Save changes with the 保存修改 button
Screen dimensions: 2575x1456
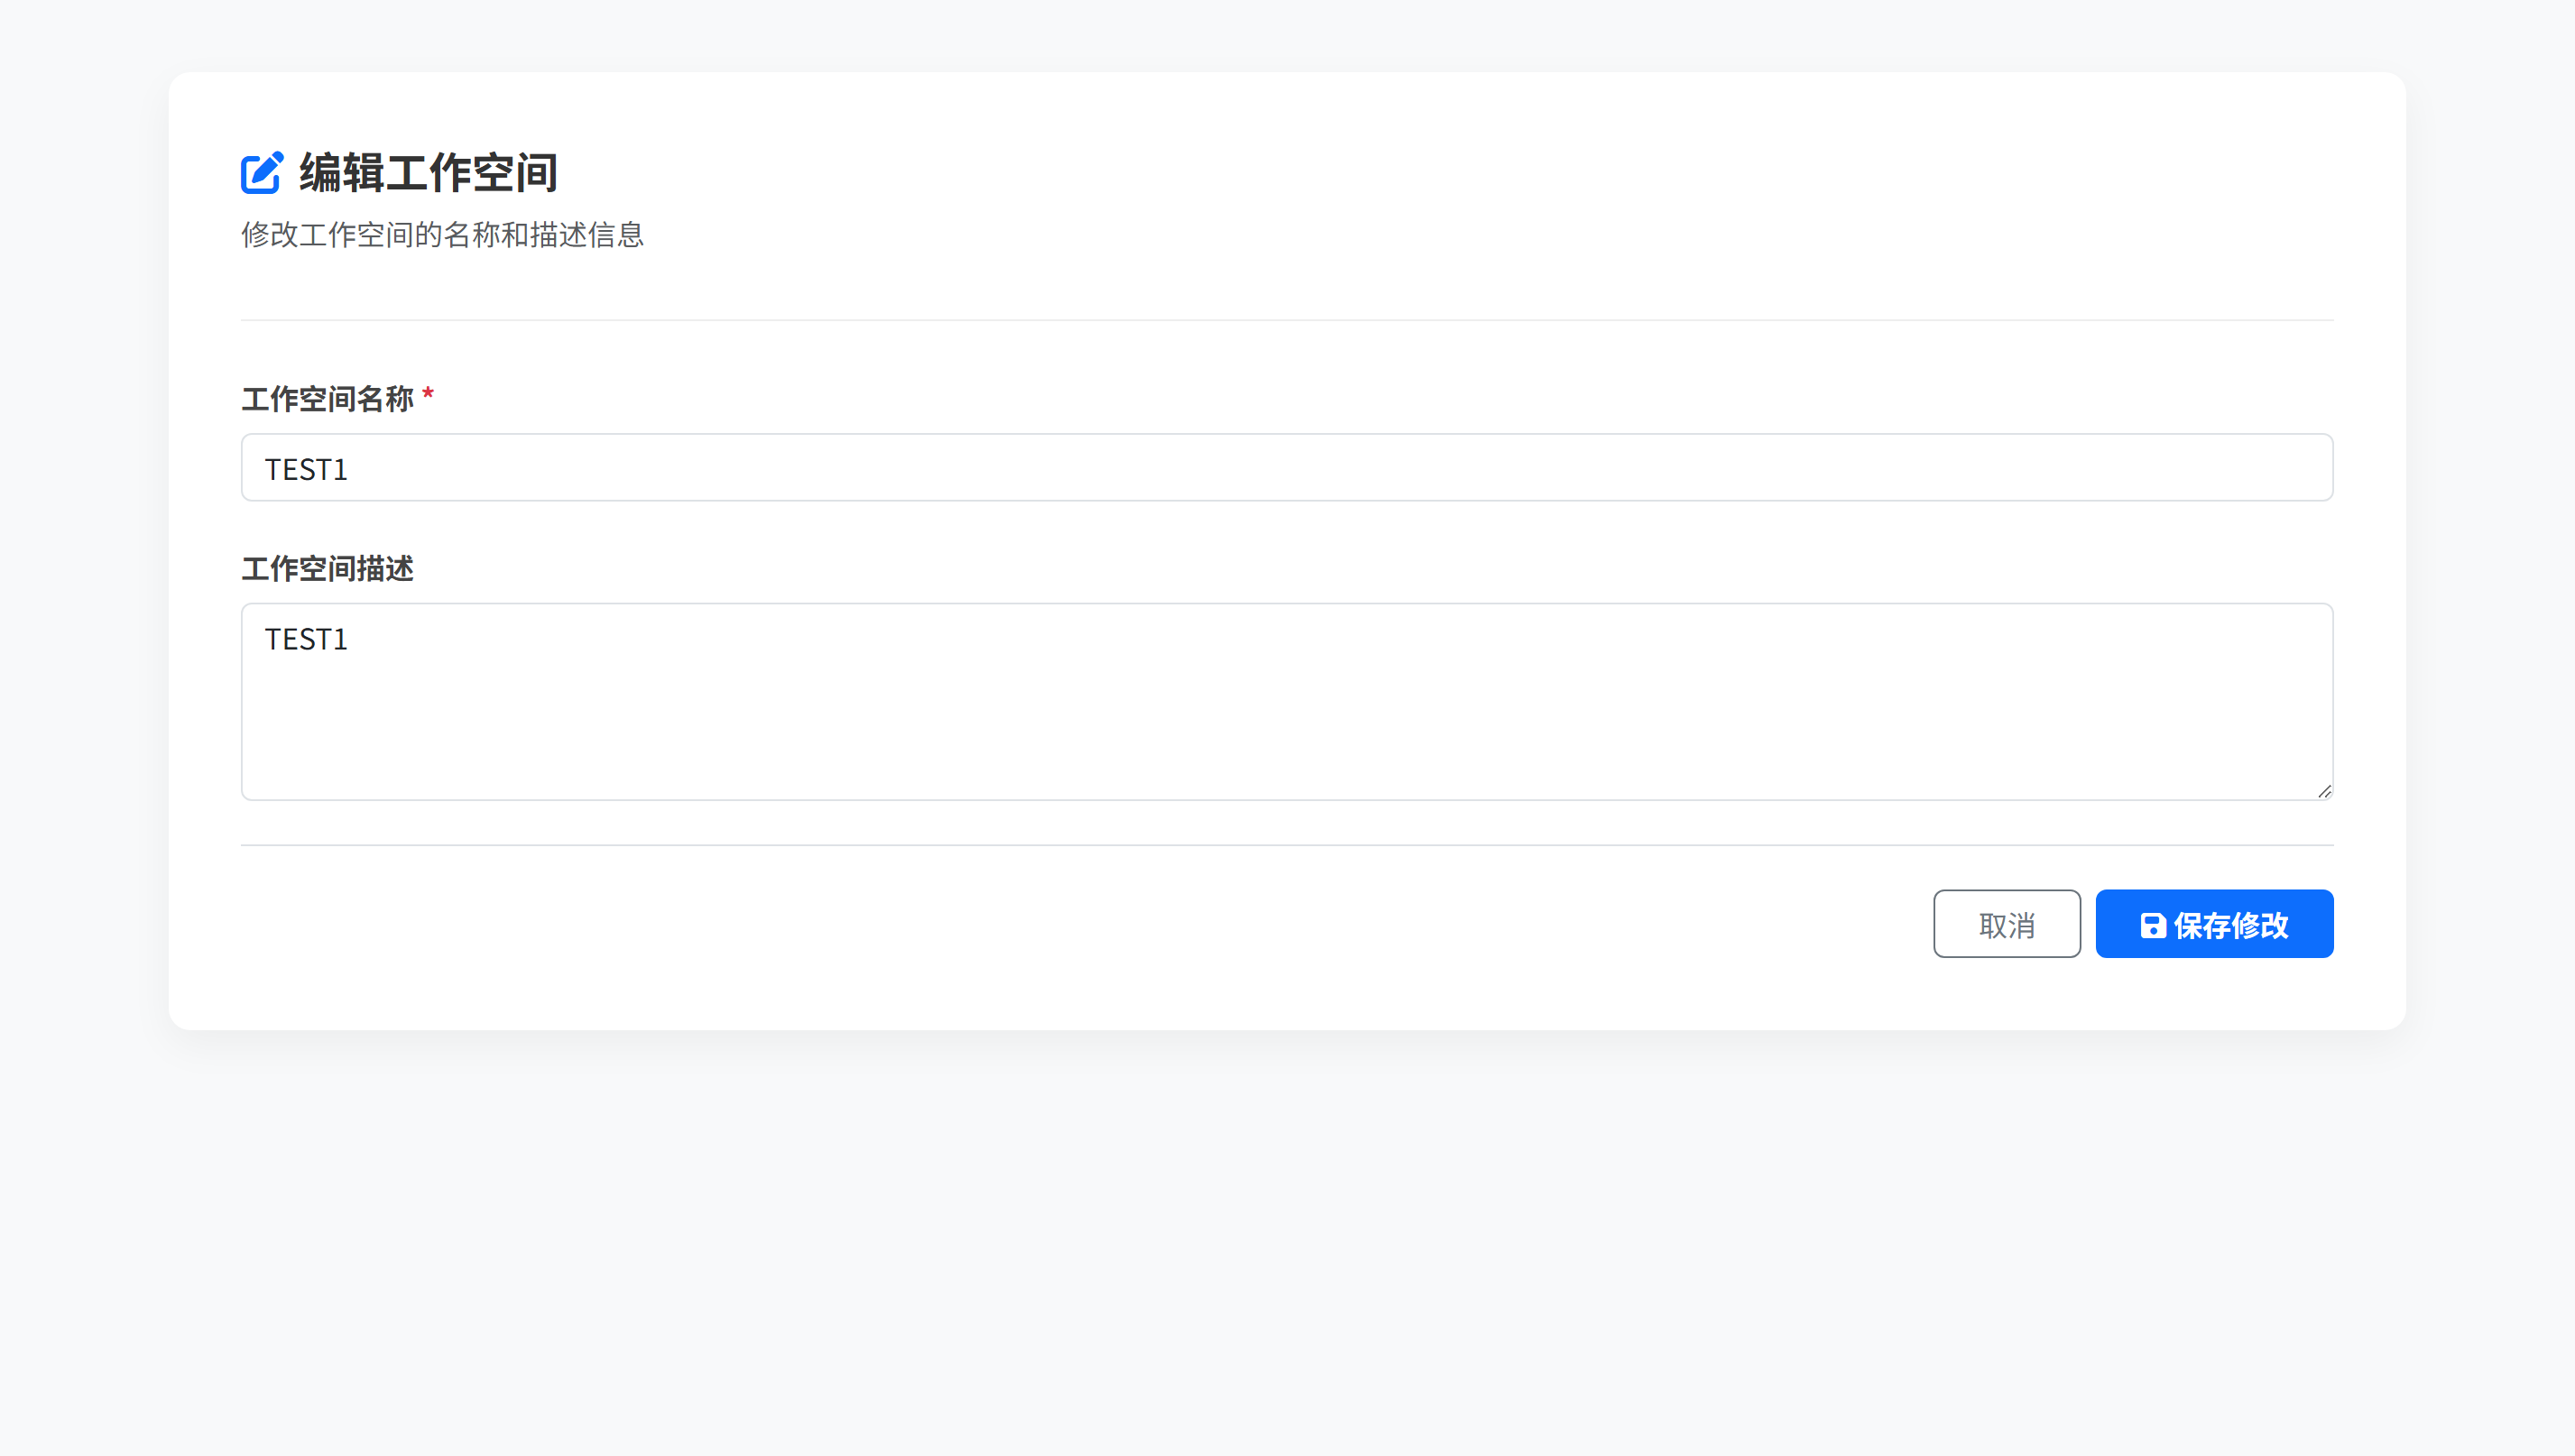tap(2214, 924)
